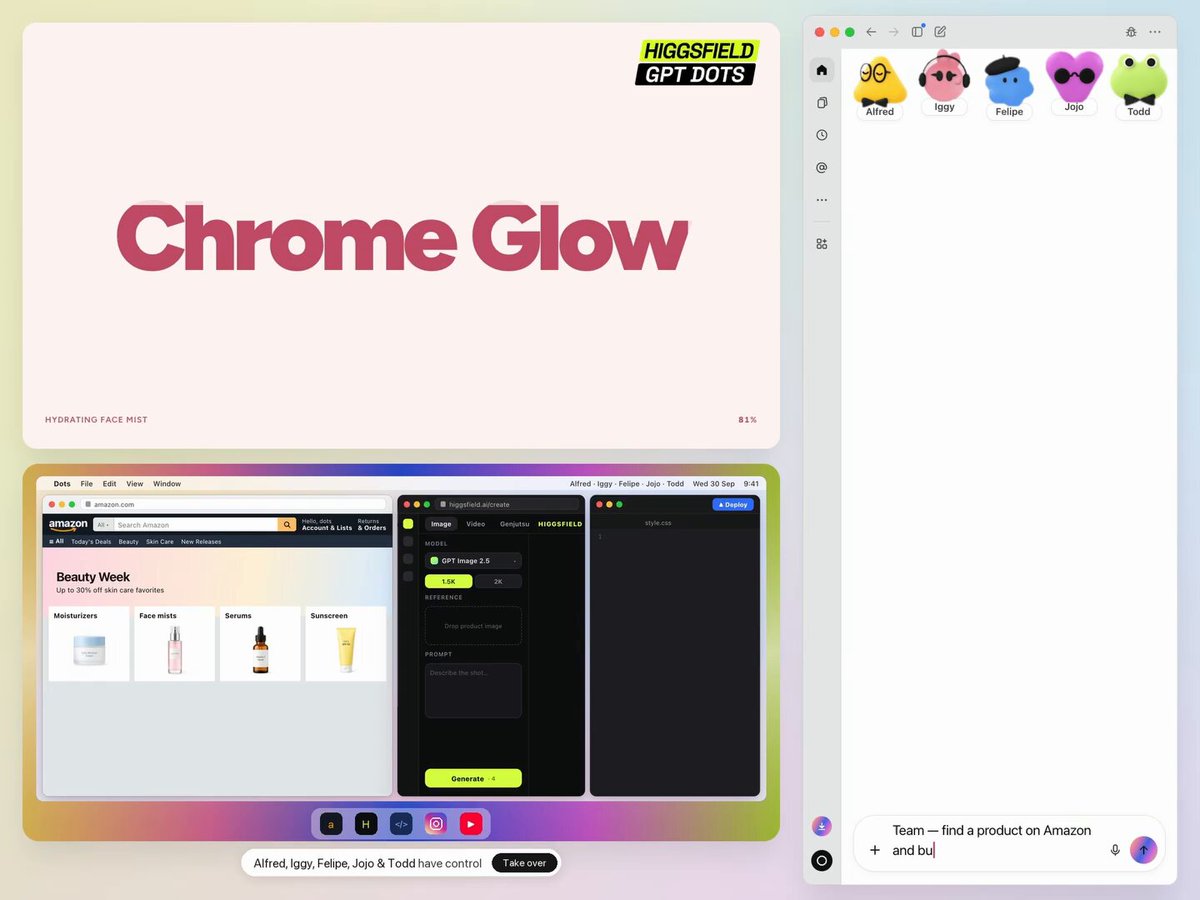Open the sidebar's three-dot more menu
The width and height of the screenshot is (1200, 900).
pos(822,200)
